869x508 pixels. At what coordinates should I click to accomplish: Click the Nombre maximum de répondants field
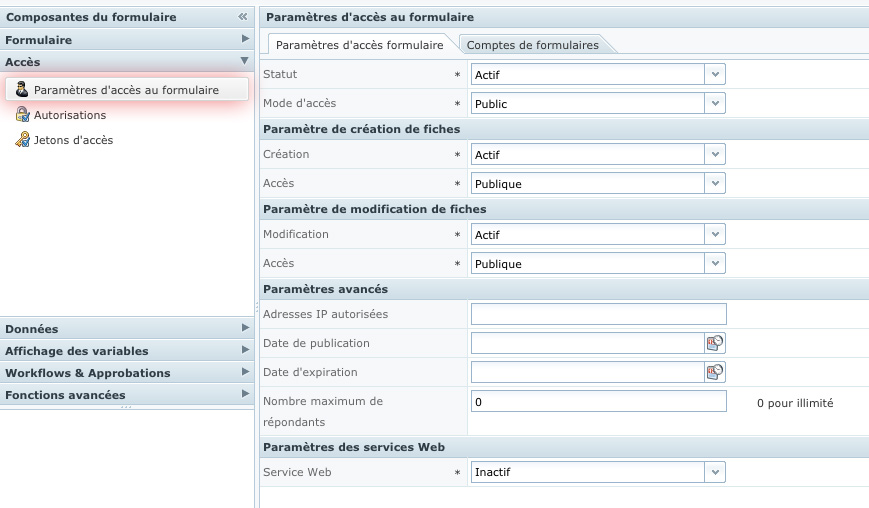tap(598, 402)
